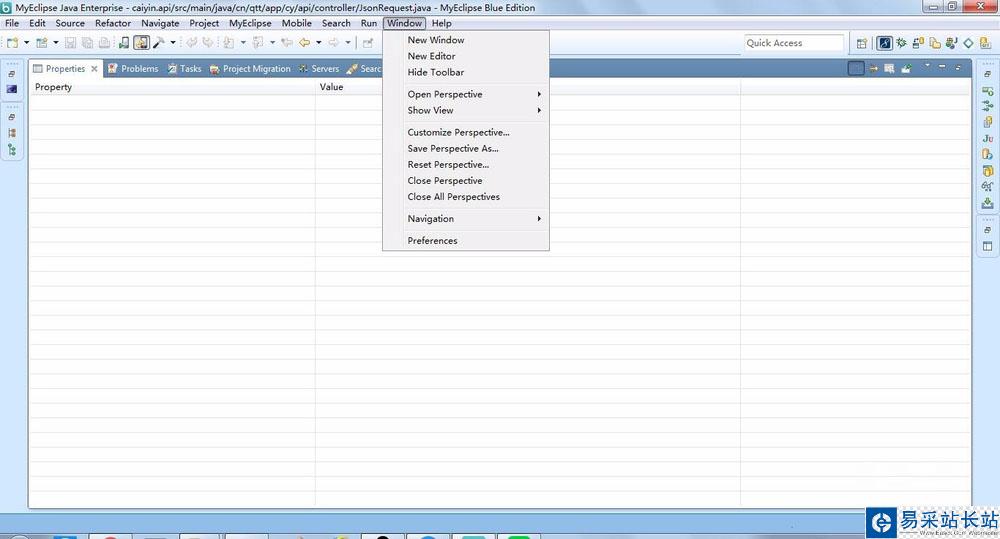
Task: Open the Forward history dropdown arrow
Action: click(x=348, y=43)
